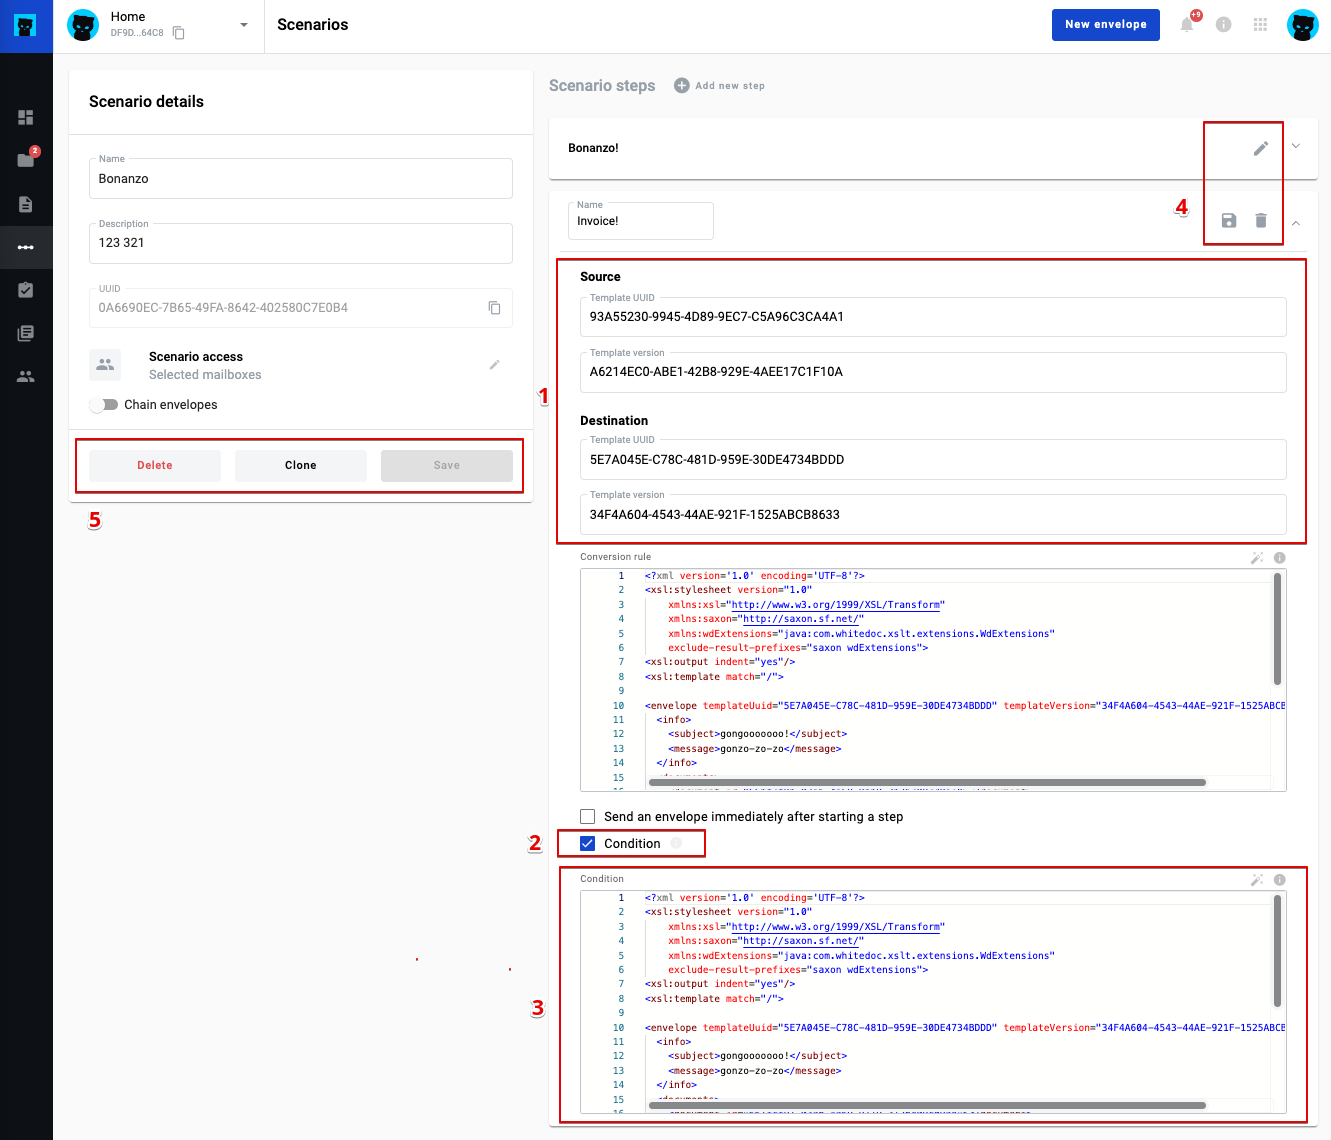The height and width of the screenshot is (1140, 1331).
Task: Open the notifications bell
Action: (1187, 25)
